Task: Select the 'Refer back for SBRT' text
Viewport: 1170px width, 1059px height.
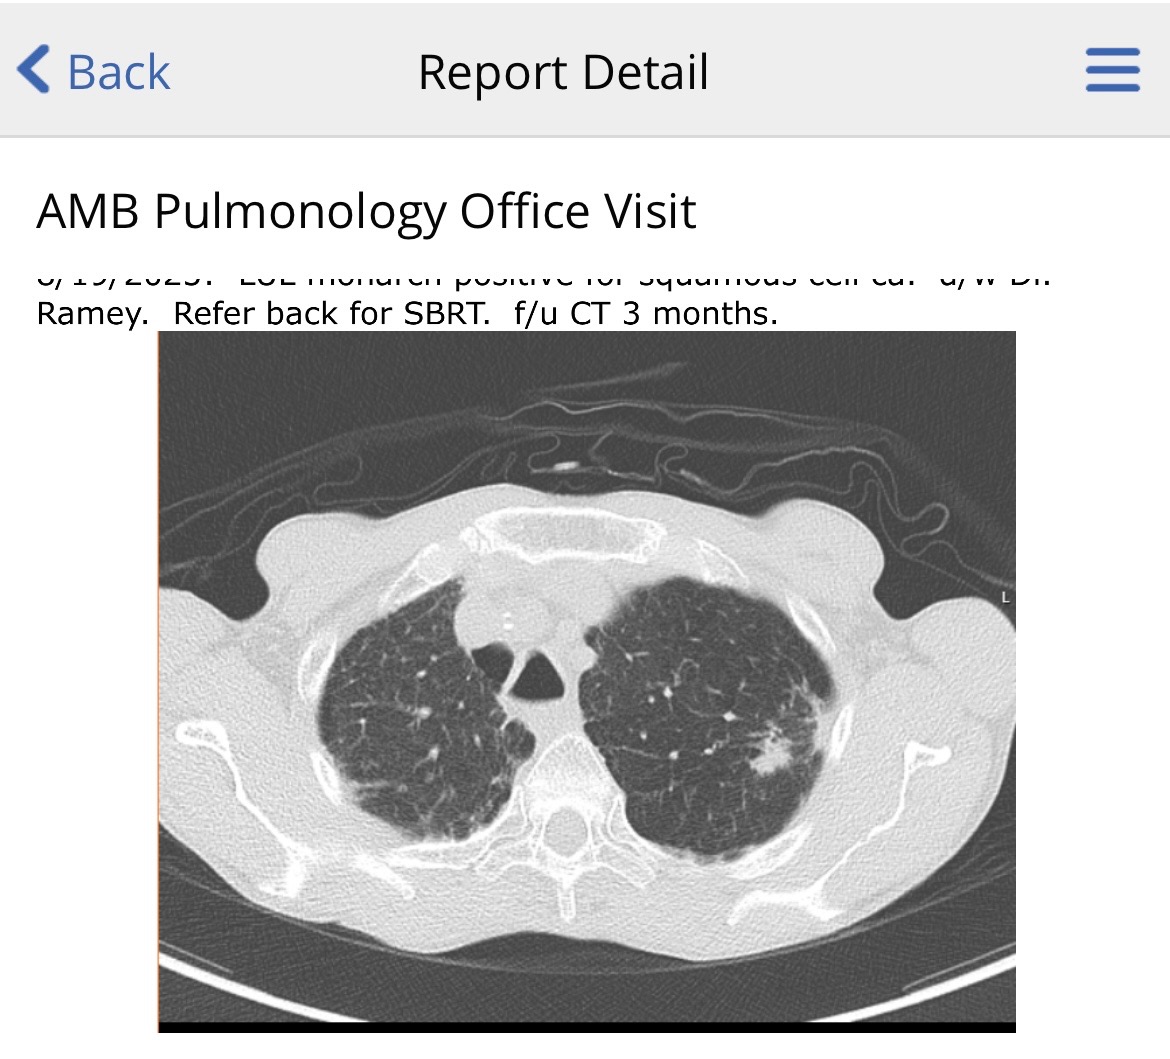Action: pyautogui.click(x=331, y=313)
